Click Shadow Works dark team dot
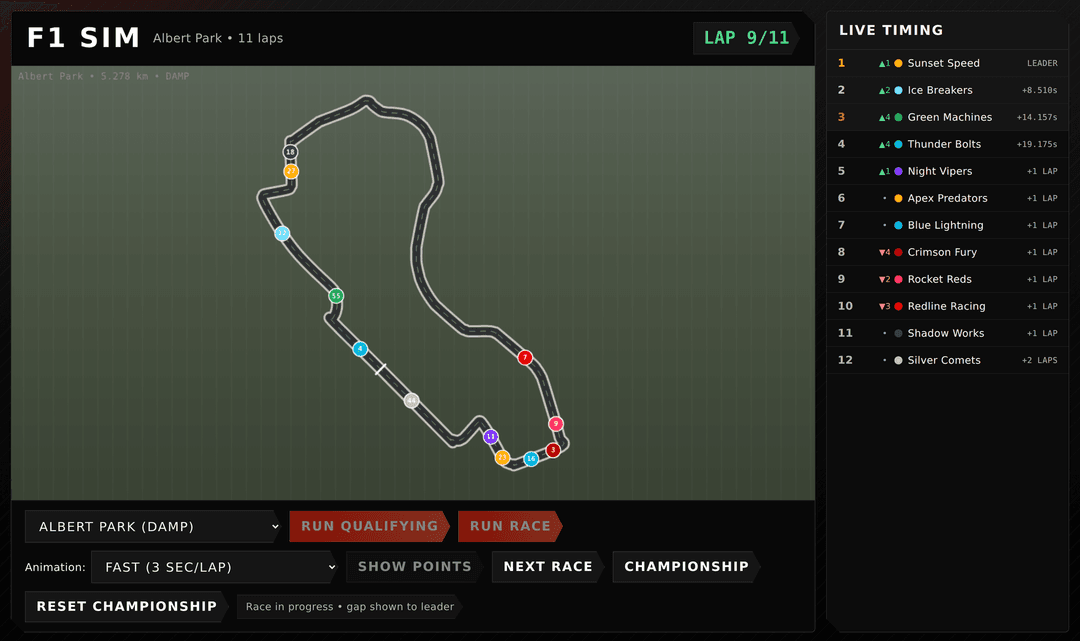The image size is (1080, 641). pos(898,333)
